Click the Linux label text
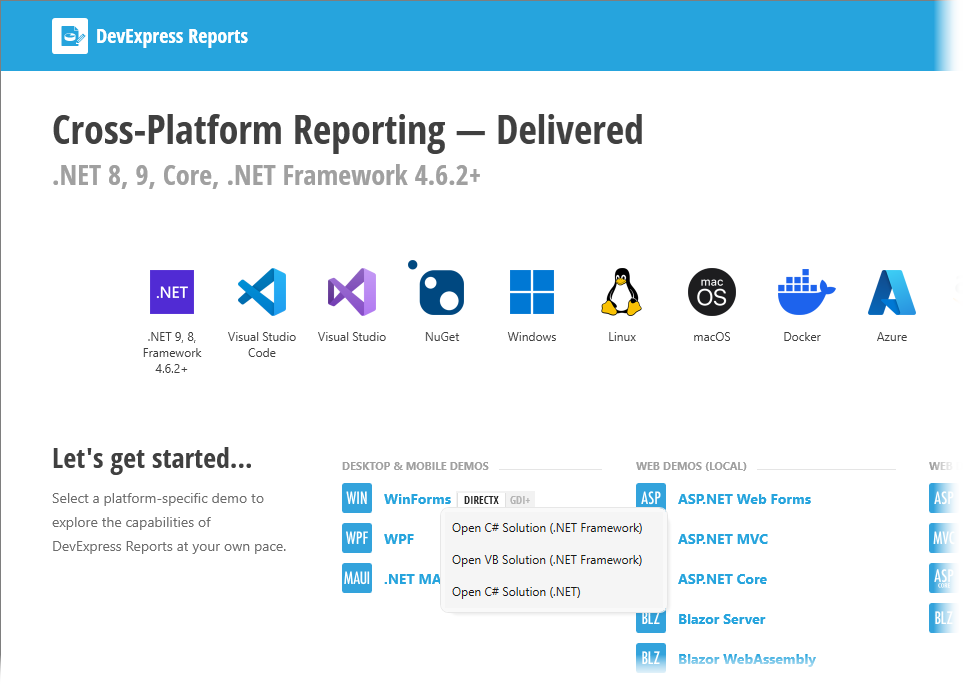 [x=622, y=337]
